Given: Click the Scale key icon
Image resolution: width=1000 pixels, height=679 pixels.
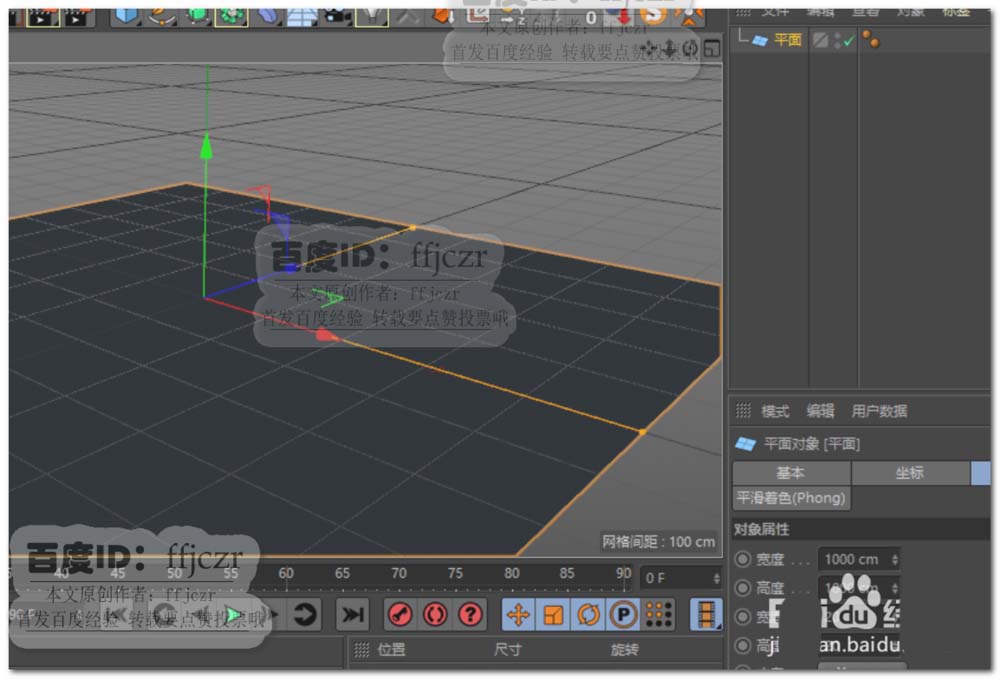Looking at the screenshot, I should [553, 615].
